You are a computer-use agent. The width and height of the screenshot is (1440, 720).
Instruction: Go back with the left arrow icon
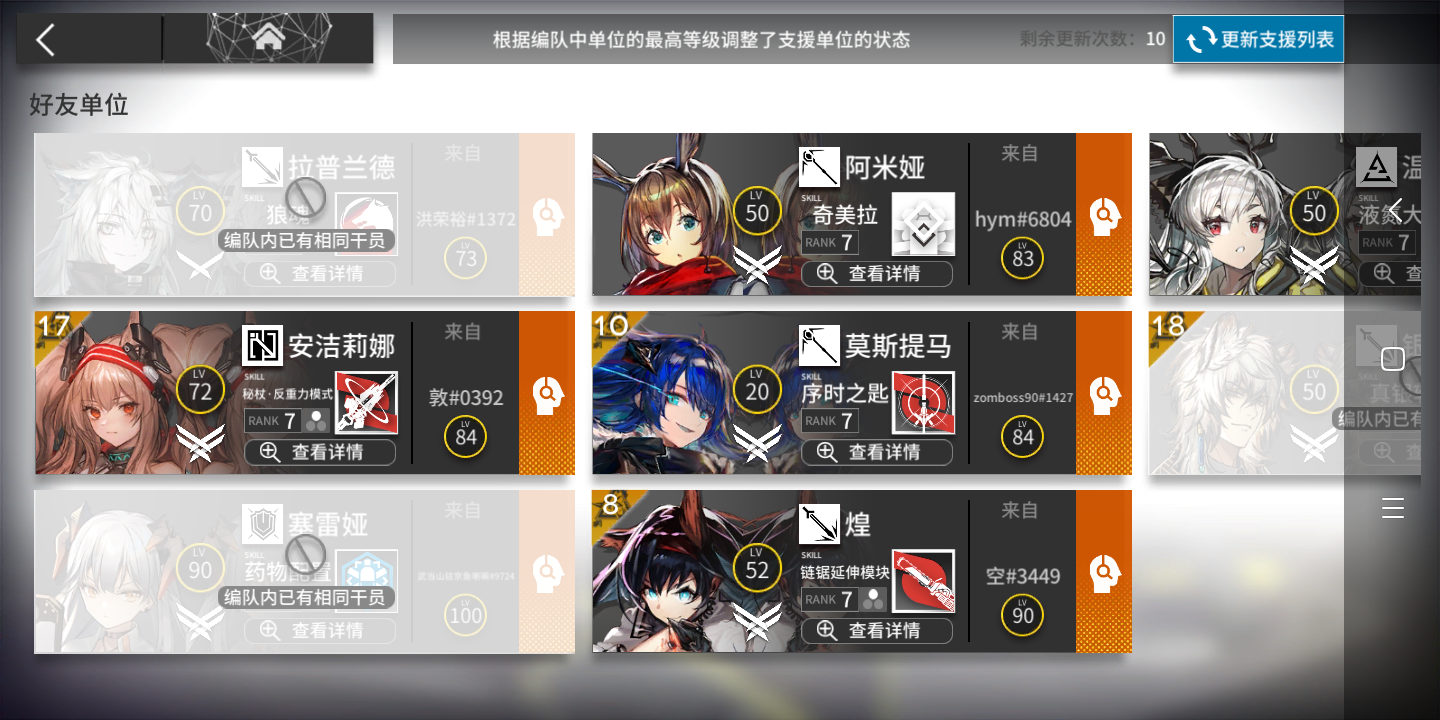[x=46, y=39]
